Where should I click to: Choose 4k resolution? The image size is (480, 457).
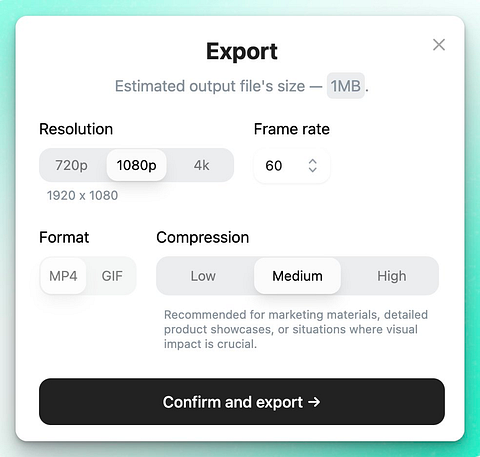pyautogui.click(x=201, y=165)
